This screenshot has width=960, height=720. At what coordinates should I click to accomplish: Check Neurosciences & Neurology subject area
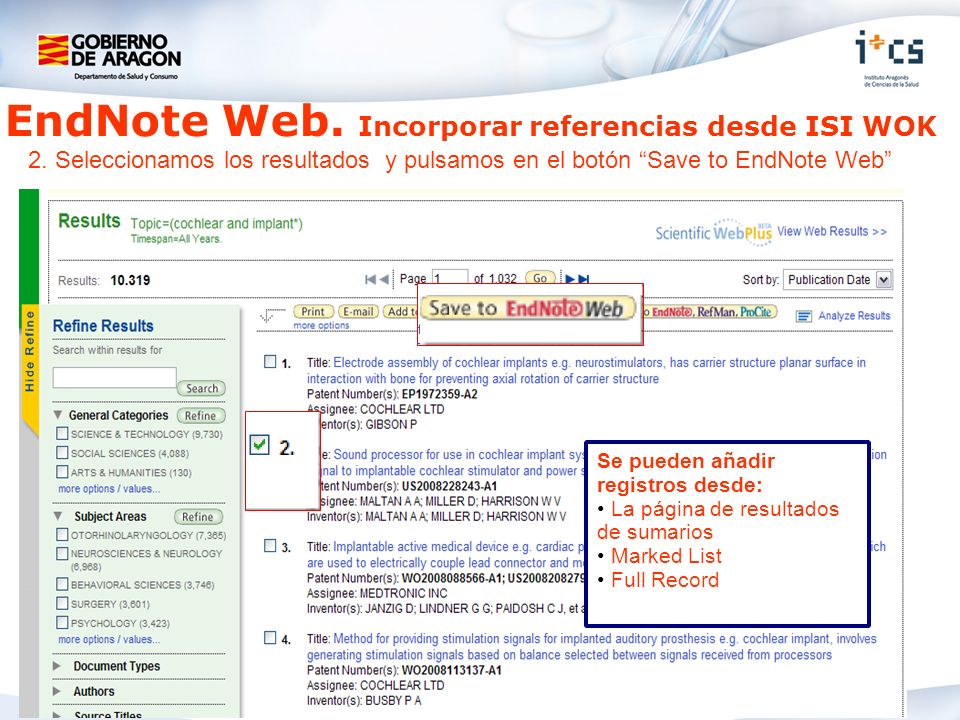(x=62, y=553)
